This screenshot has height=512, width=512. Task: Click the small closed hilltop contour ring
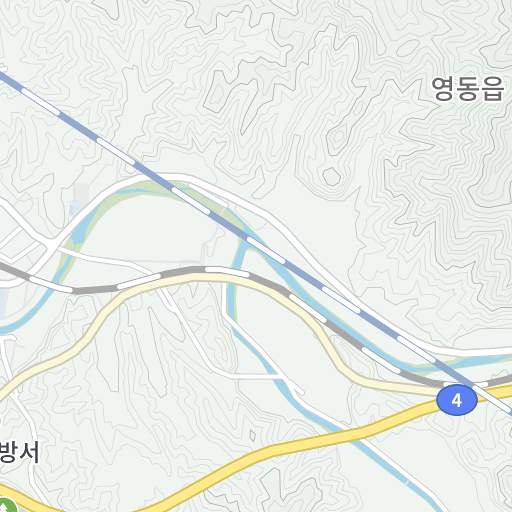[332, 177]
